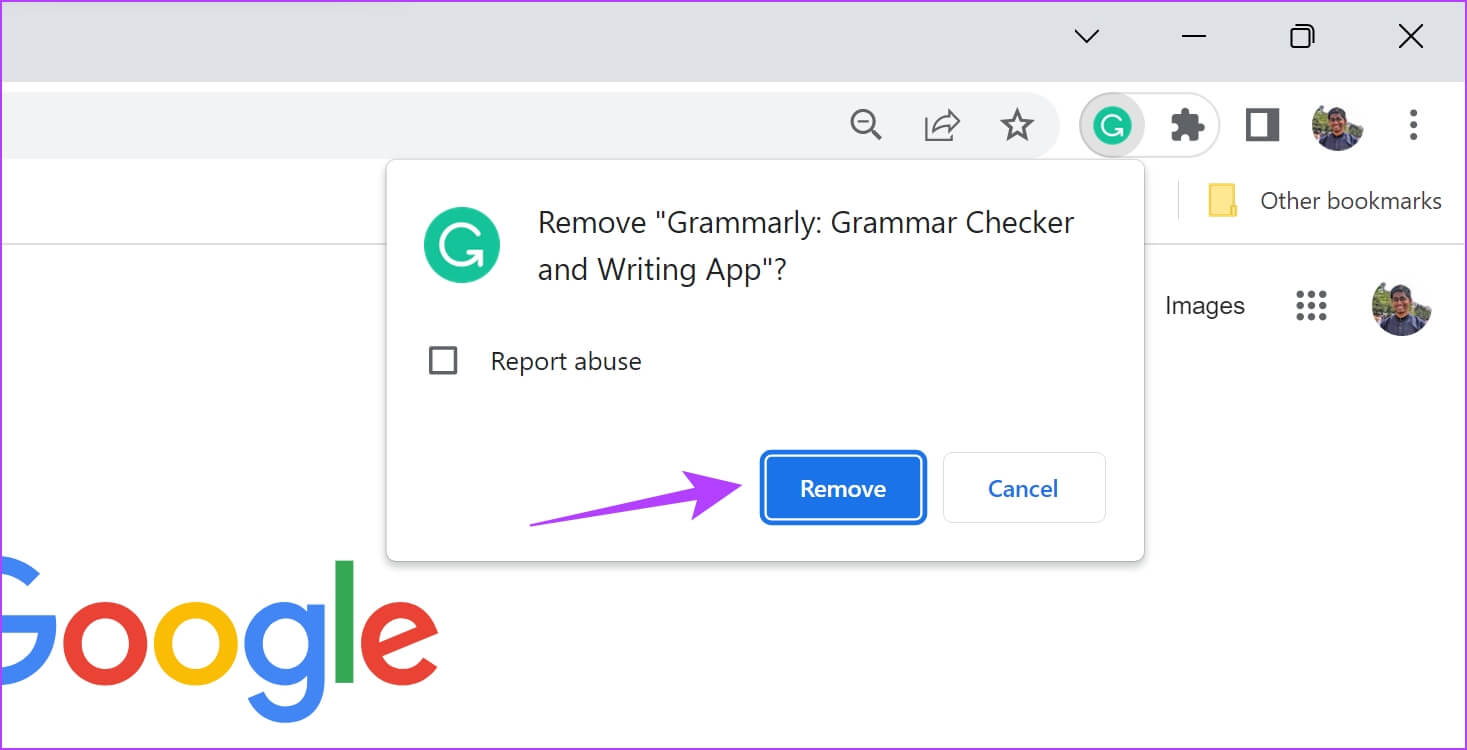This screenshot has height=750, width=1467.
Task: Expand the tab search chevron in title bar
Action: [1086, 37]
